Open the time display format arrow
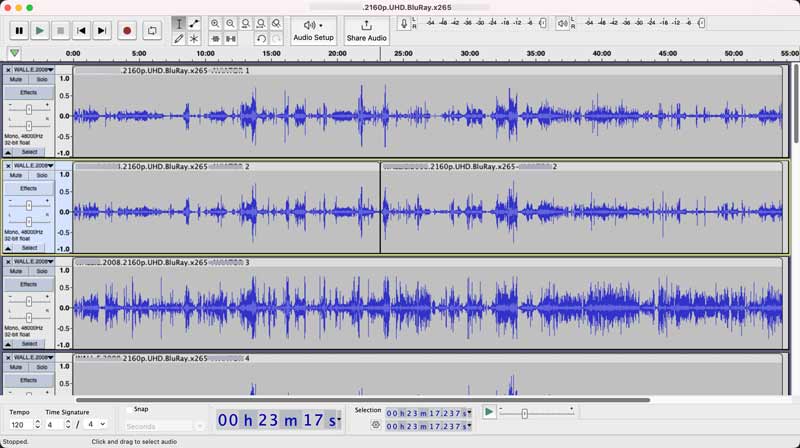800x448 pixels. (338, 420)
